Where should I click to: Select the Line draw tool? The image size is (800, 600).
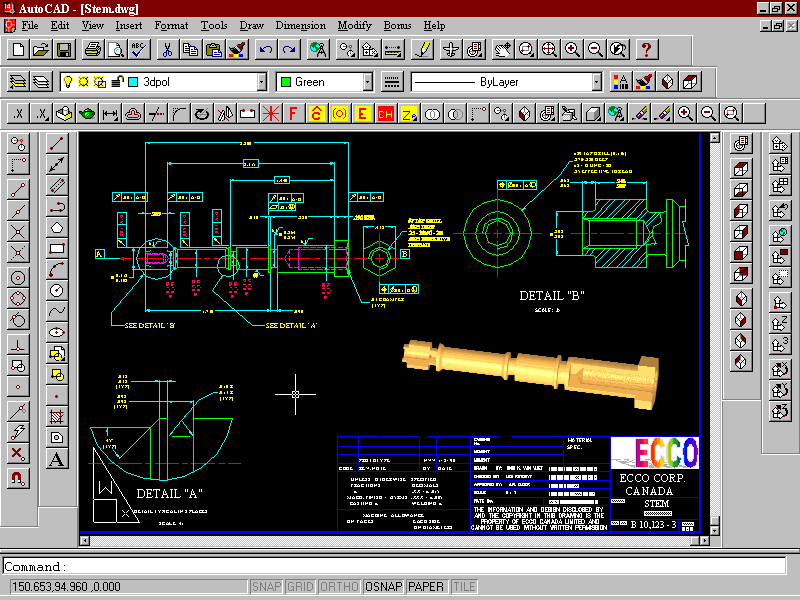57,143
